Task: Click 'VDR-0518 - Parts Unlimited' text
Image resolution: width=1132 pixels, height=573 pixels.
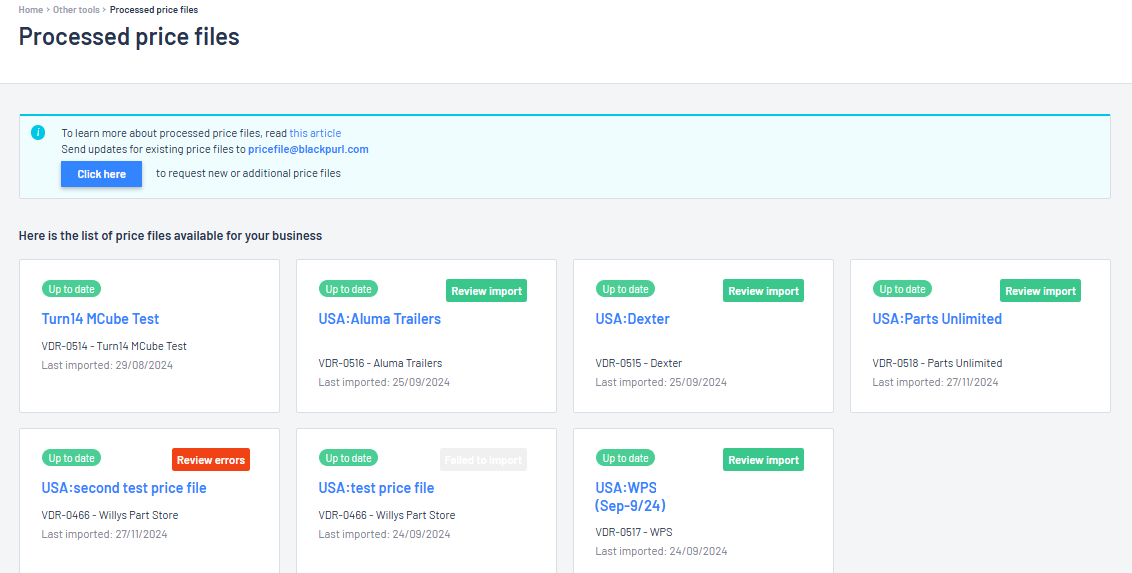Action: (937, 363)
